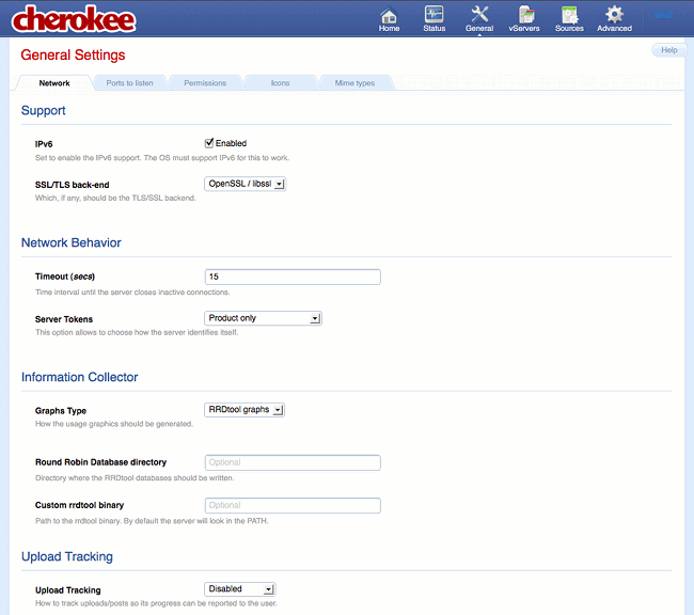Open the Icons tab
The height and width of the screenshot is (615, 694).
(280, 83)
